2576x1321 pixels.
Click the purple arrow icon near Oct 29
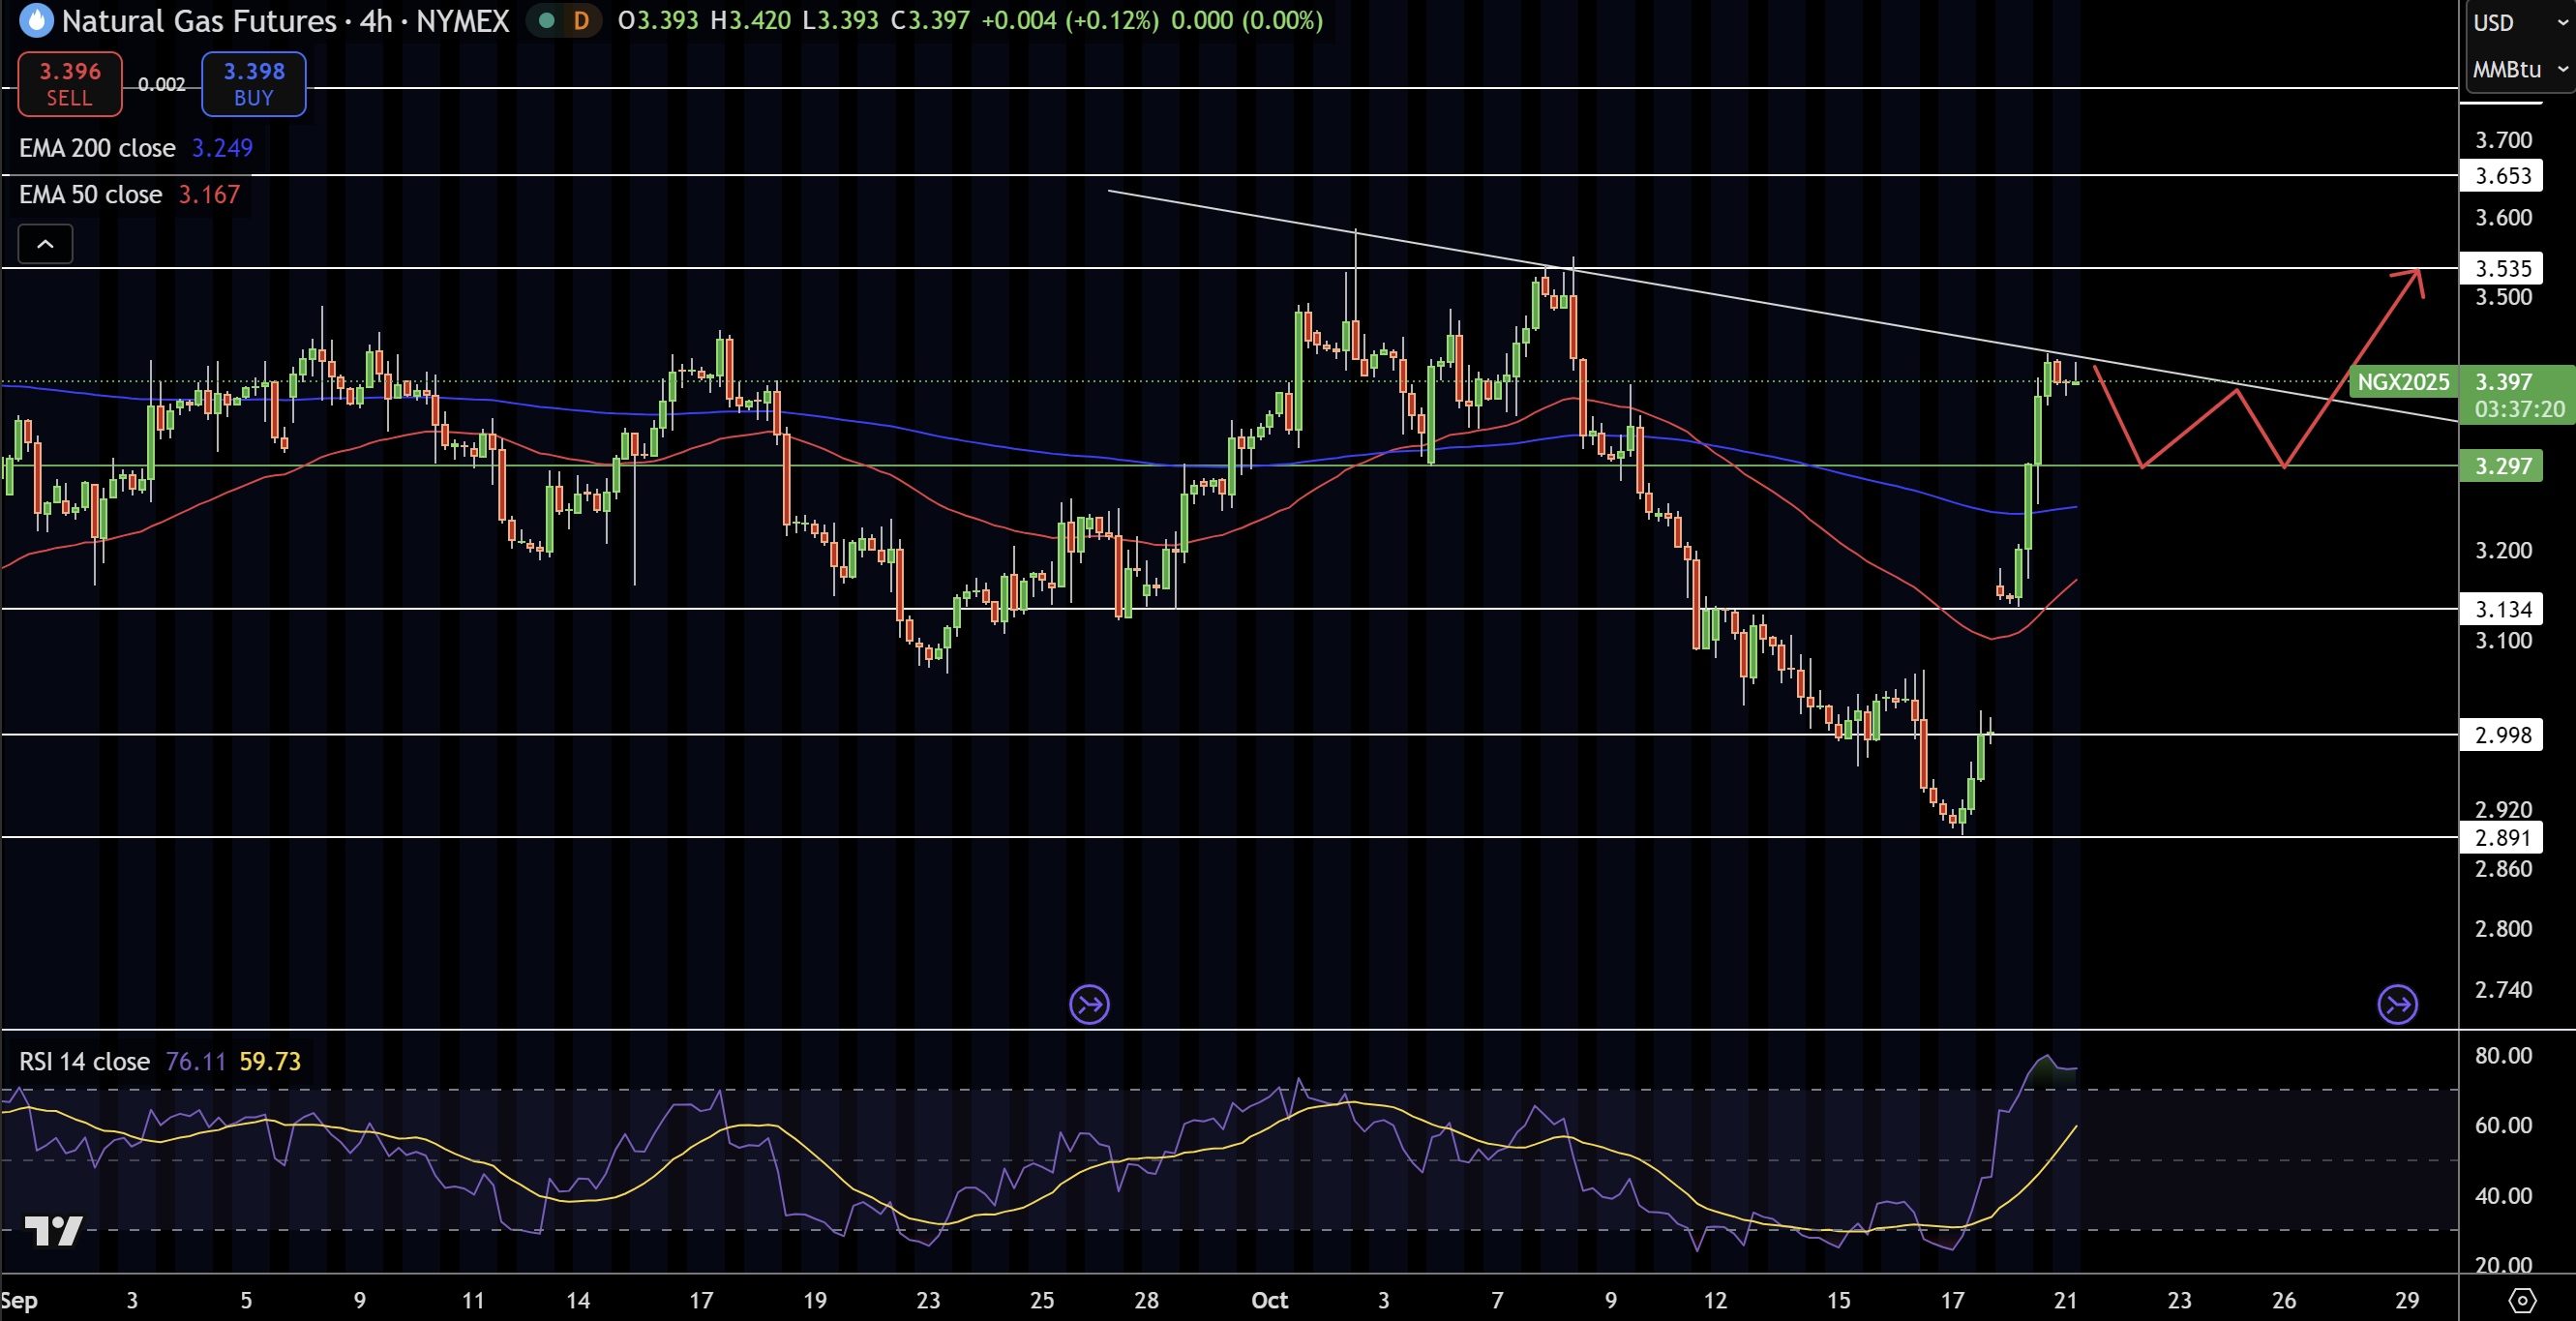2397,1004
